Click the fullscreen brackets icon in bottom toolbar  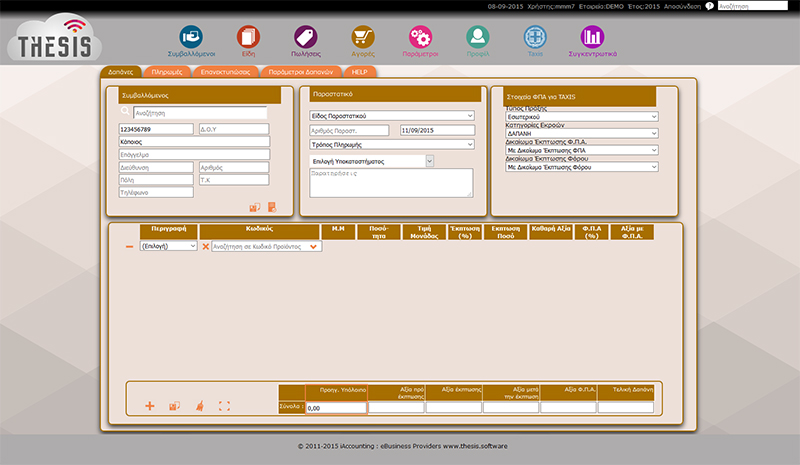224,406
